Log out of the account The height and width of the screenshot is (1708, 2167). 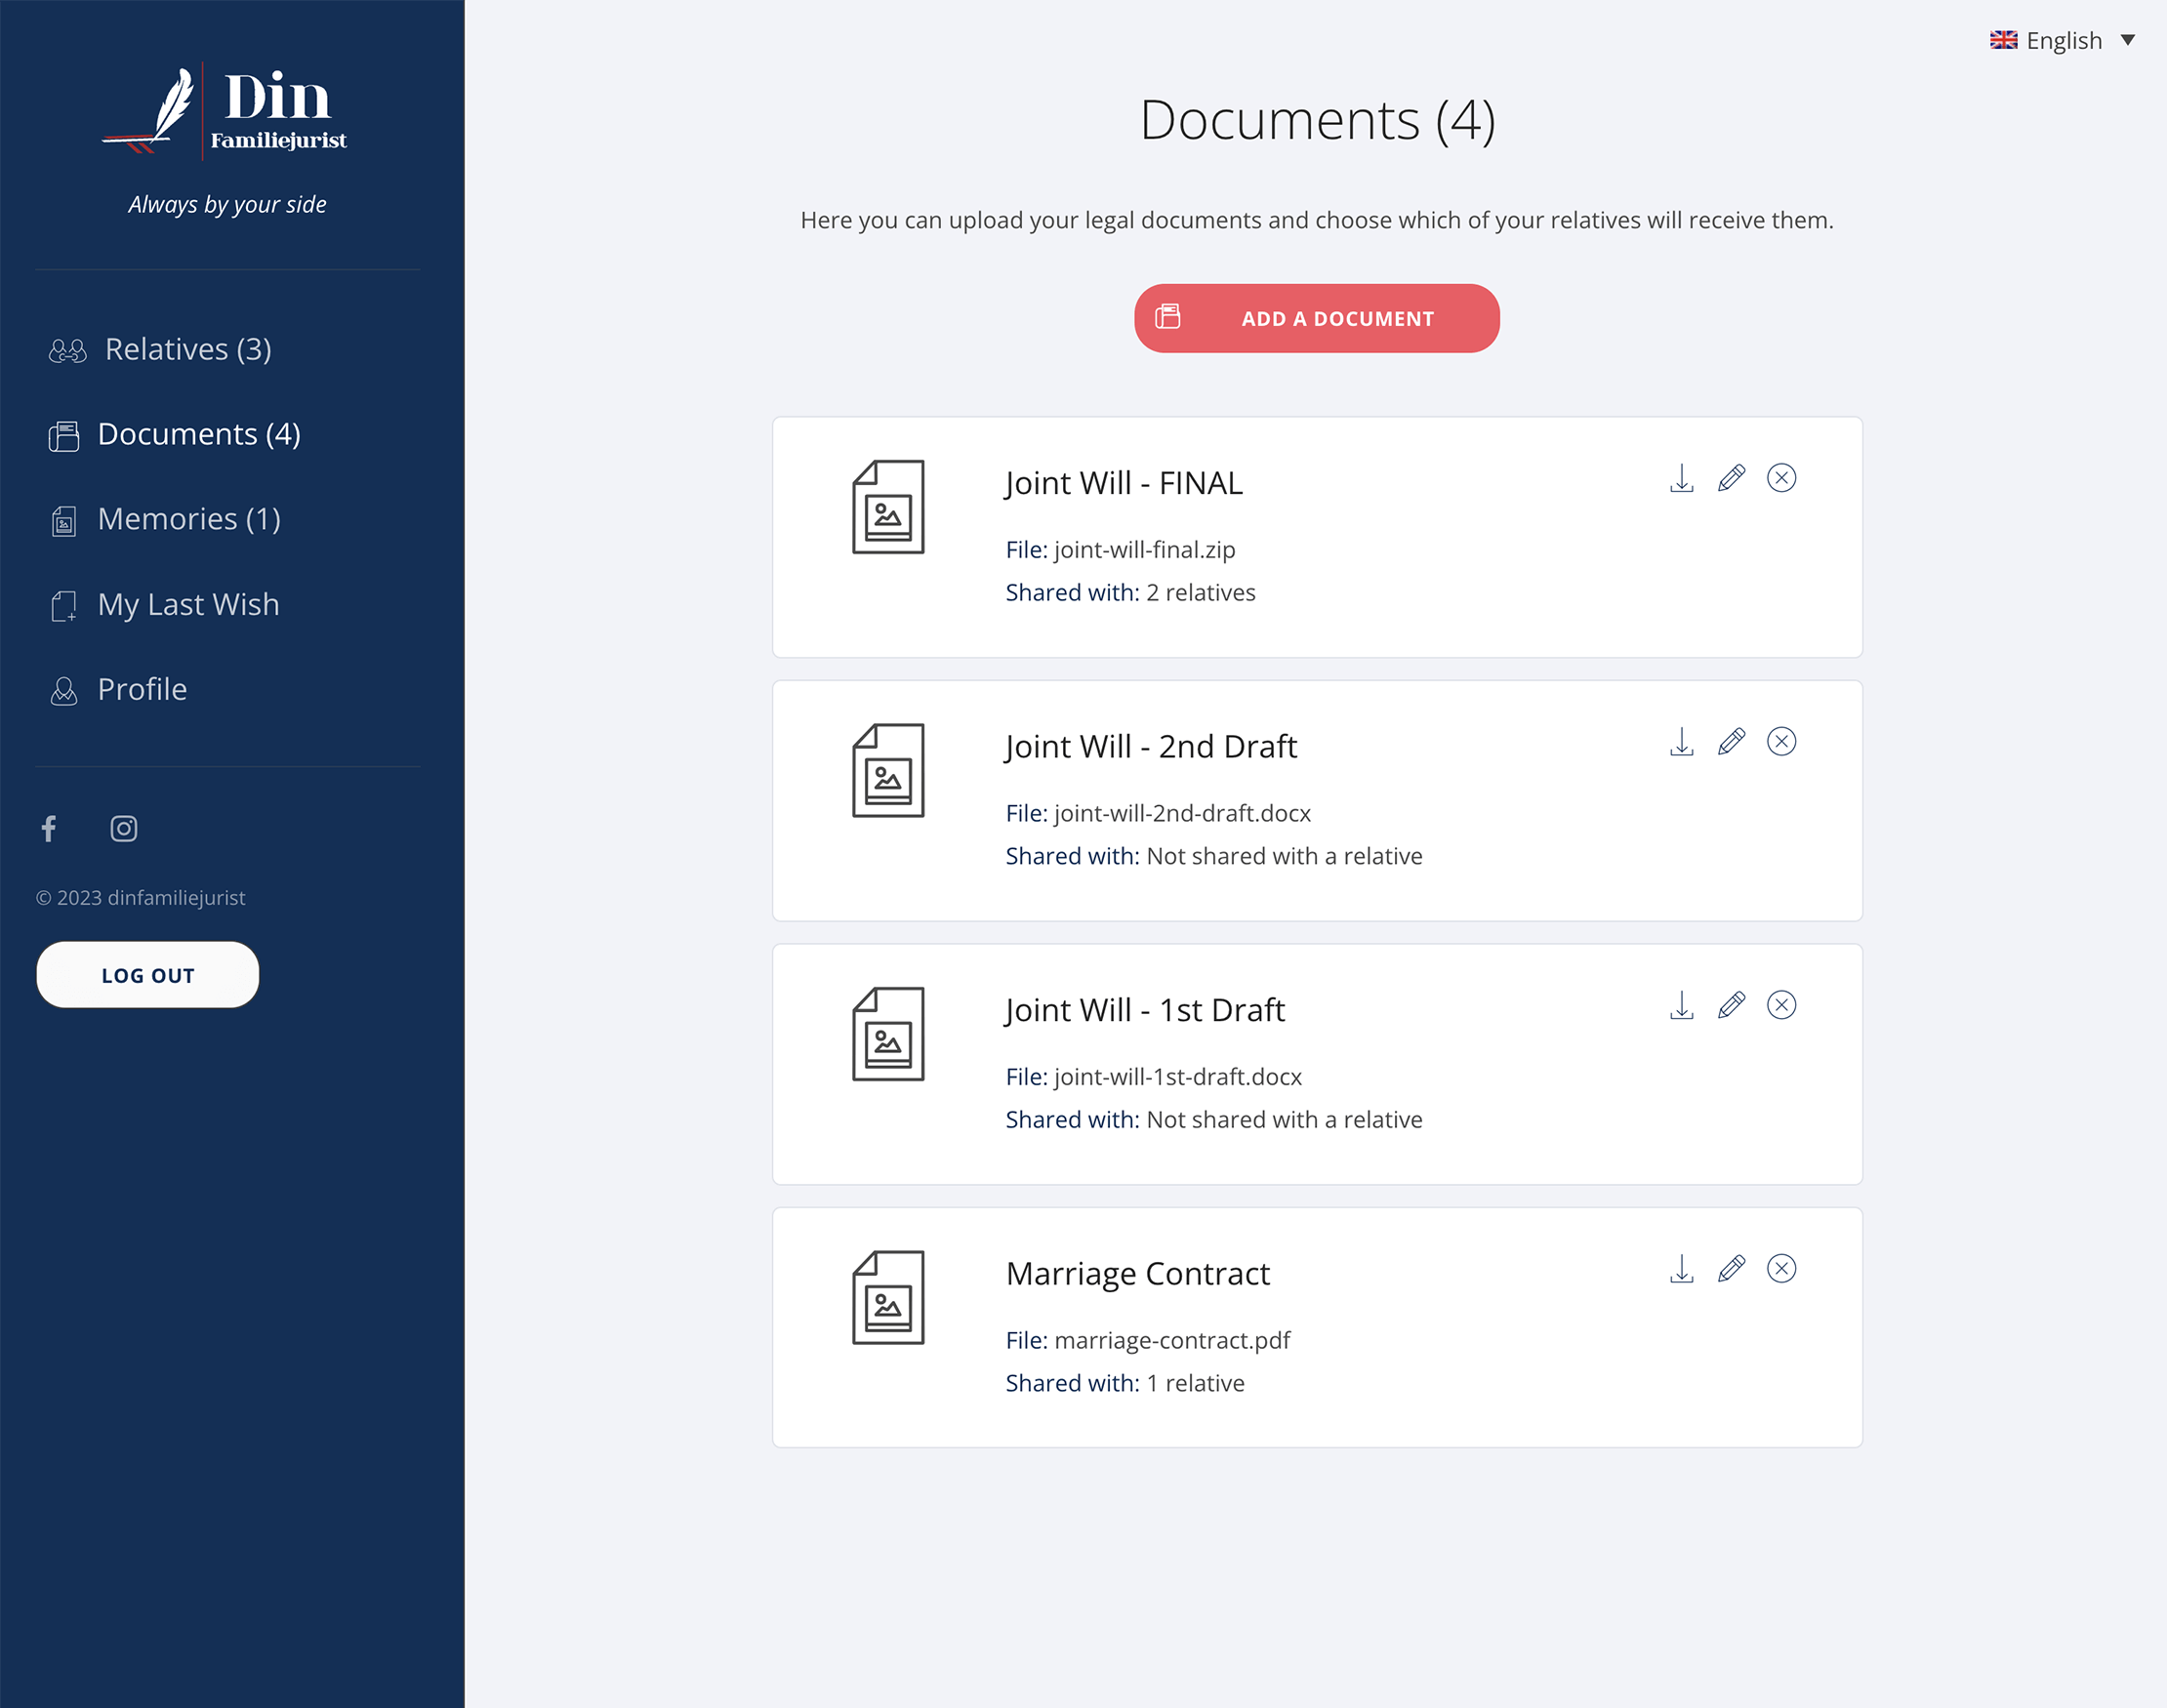click(148, 974)
